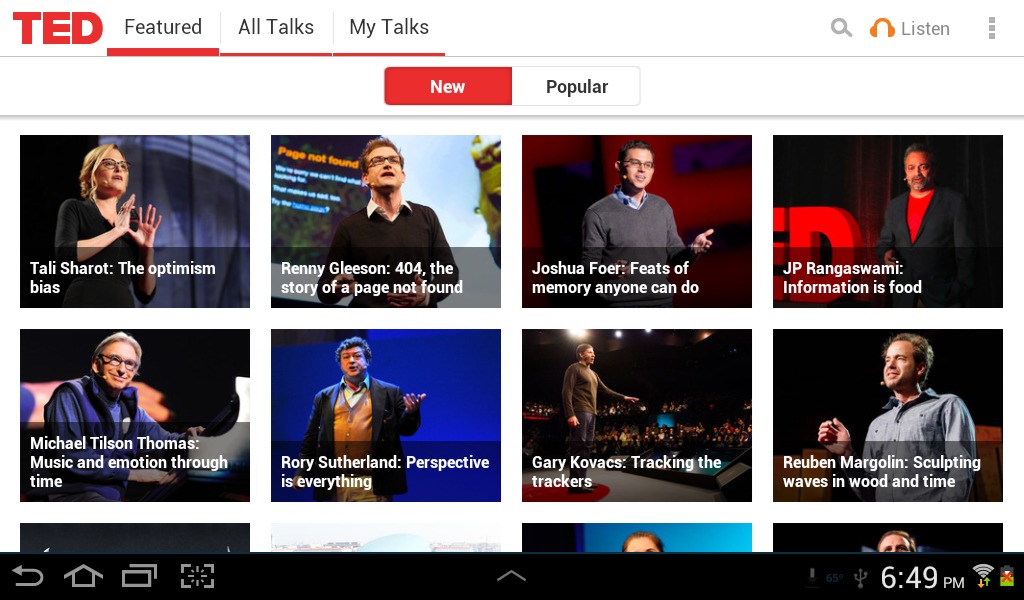Open the recent apps switcher
Image resolution: width=1024 pixels, height=600 pixels.
pyautogui.click(x=139, y=576)
